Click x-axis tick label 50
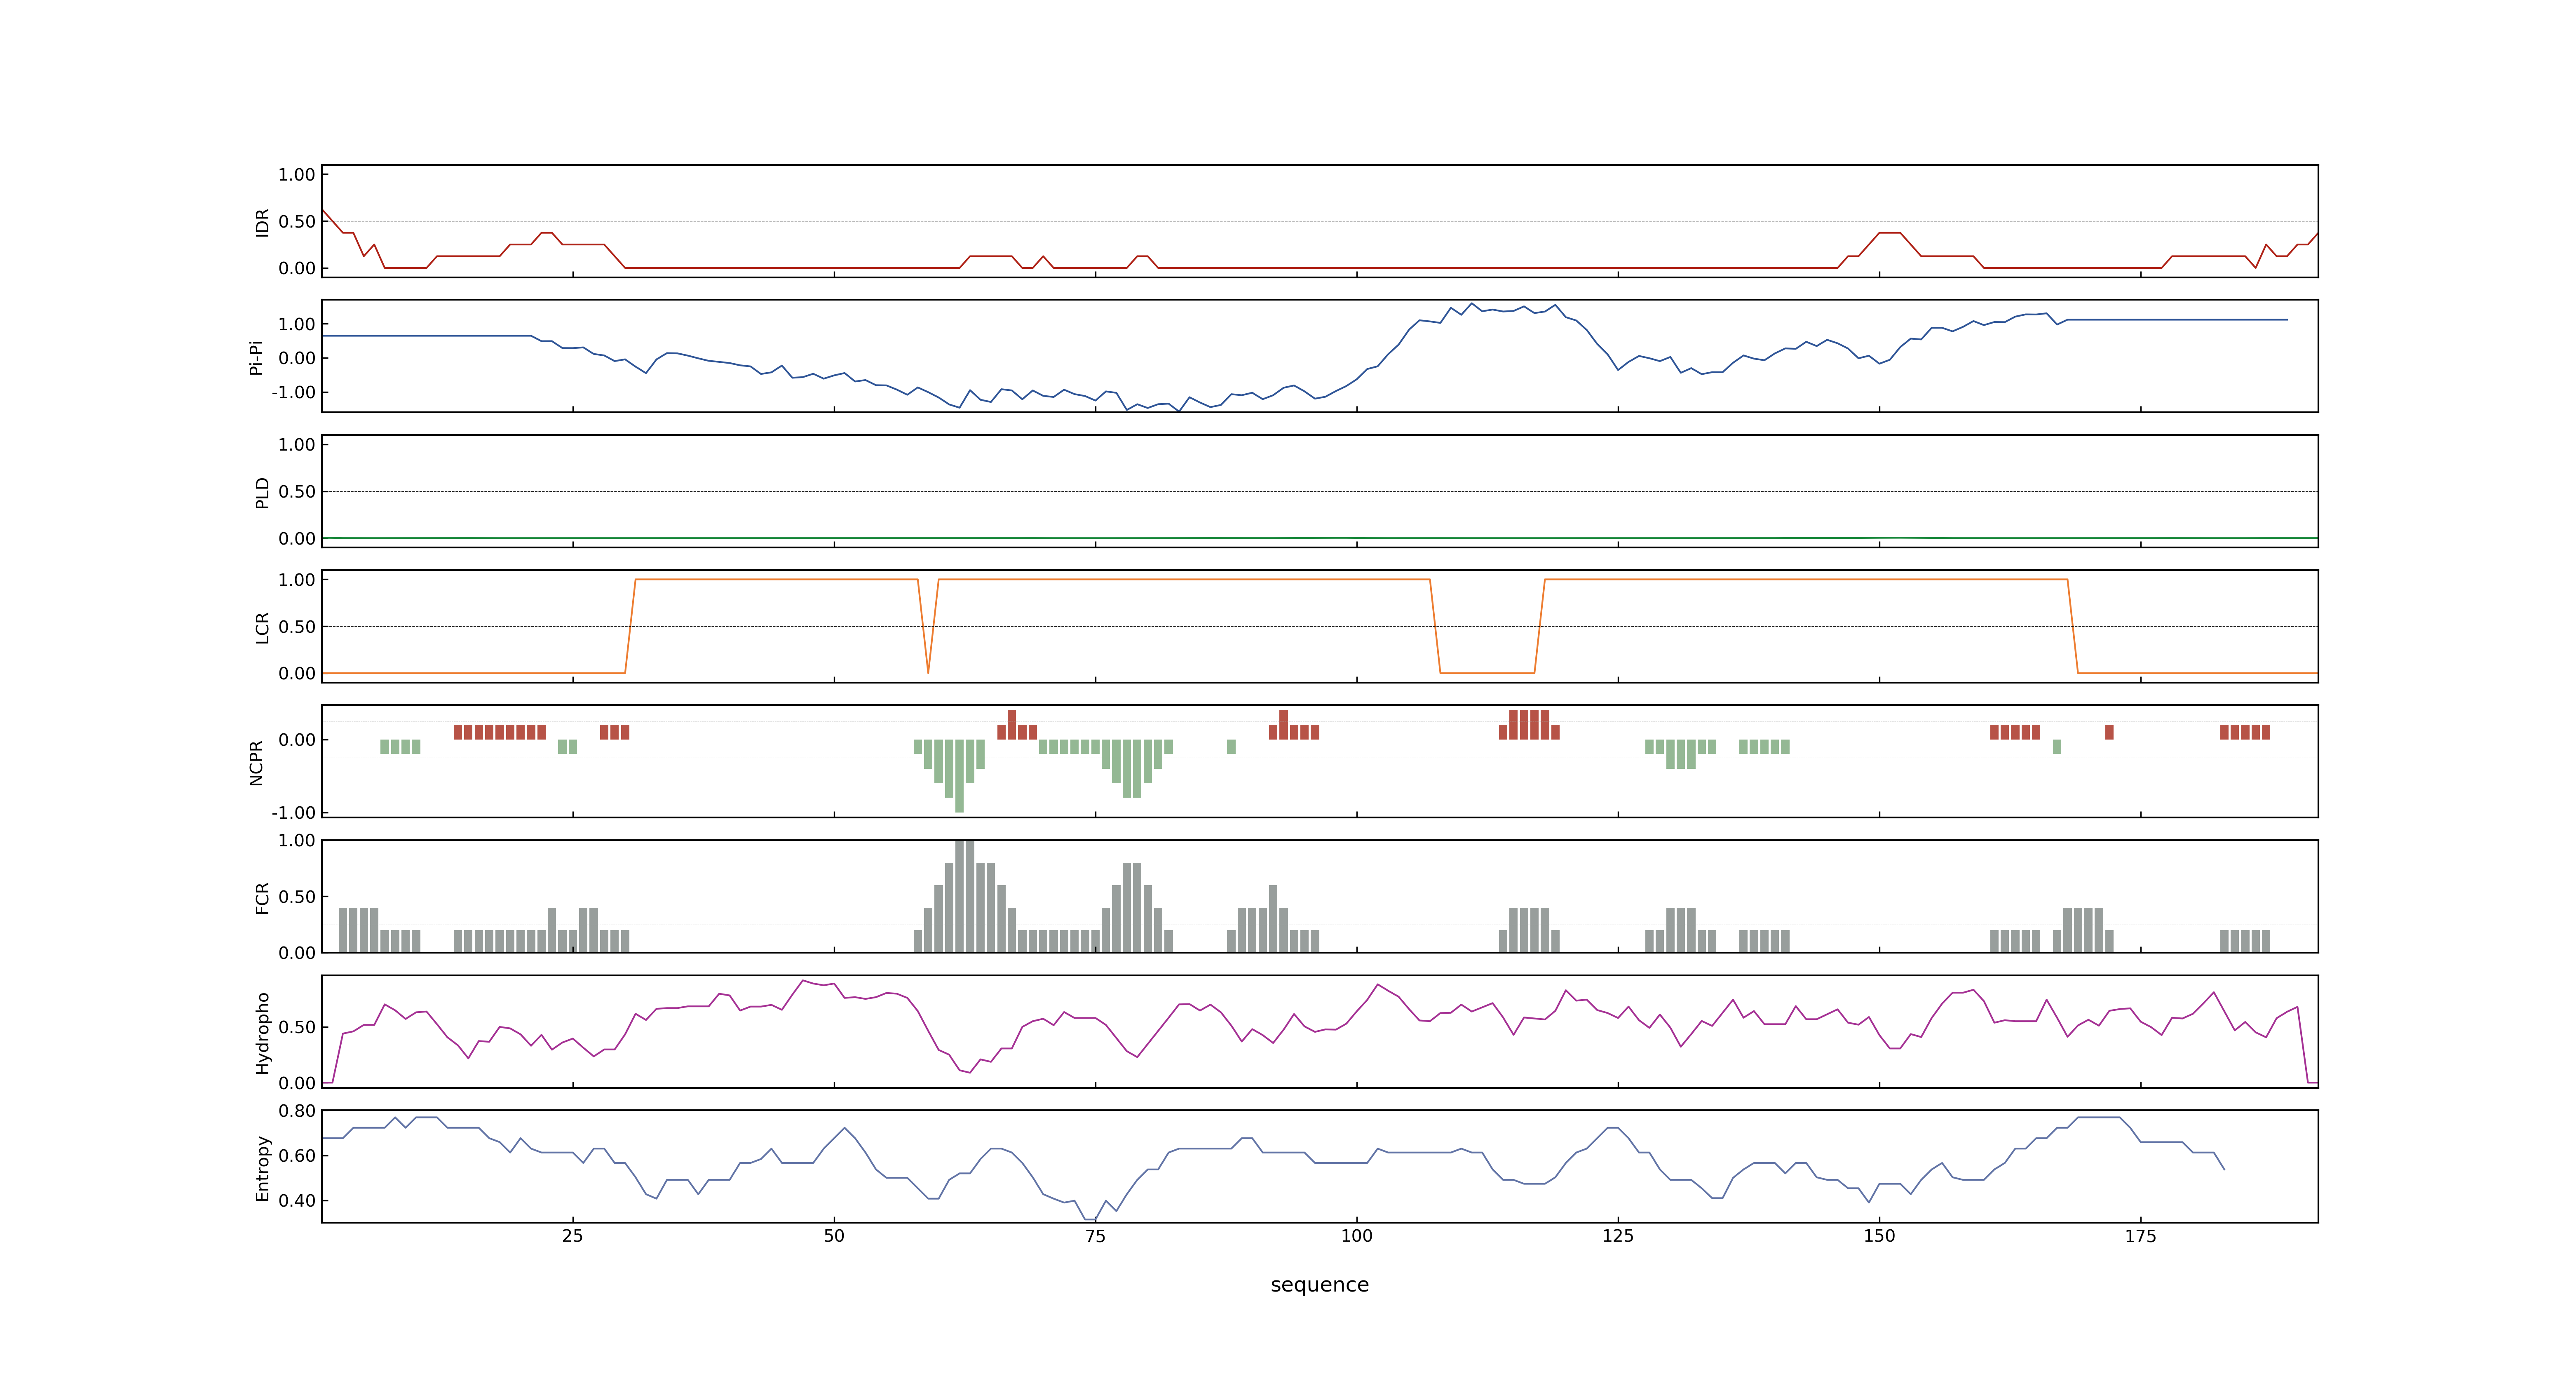Viewport: 2576px width, 1374px height. tap(834, 1236)
